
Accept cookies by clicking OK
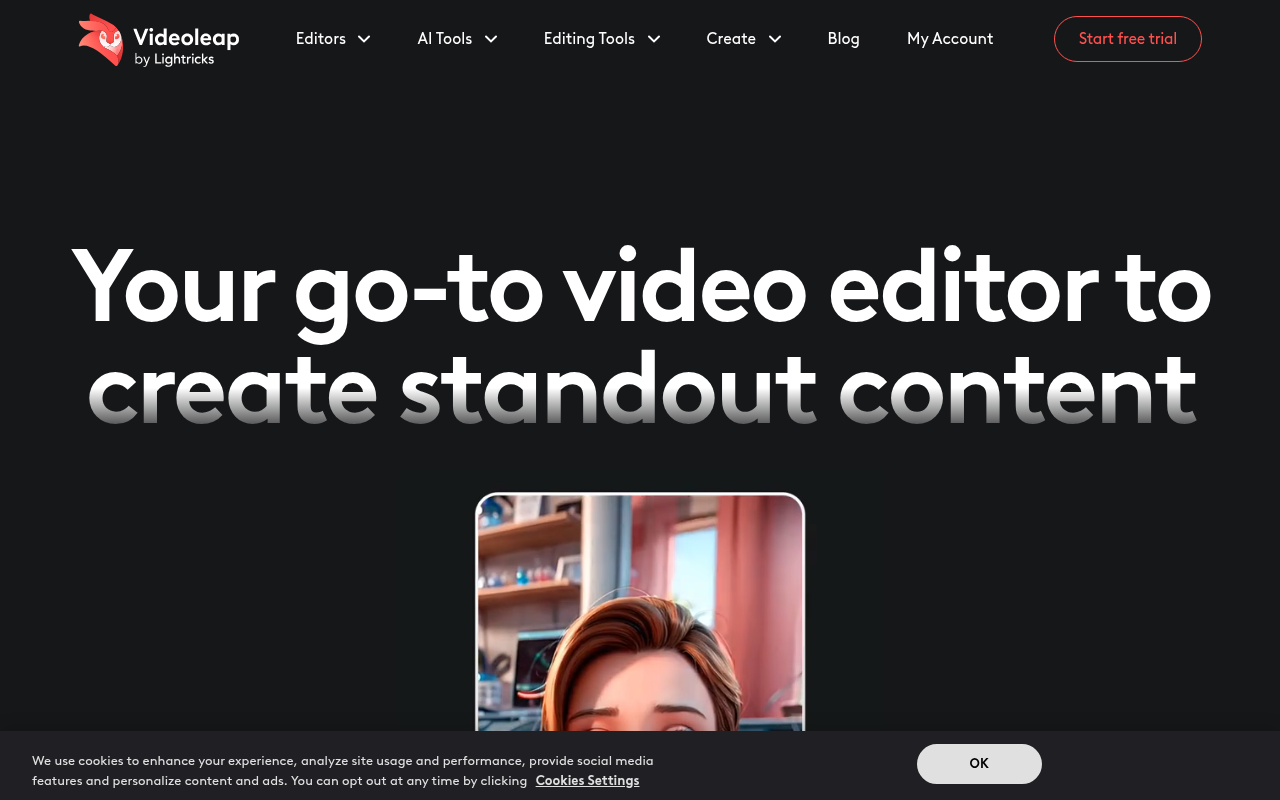[979, 764]
